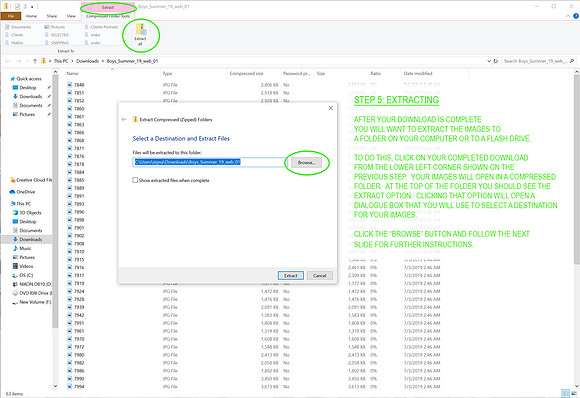
Task: Switch to the View ribbon tab
Action: [x=71, y=16]
